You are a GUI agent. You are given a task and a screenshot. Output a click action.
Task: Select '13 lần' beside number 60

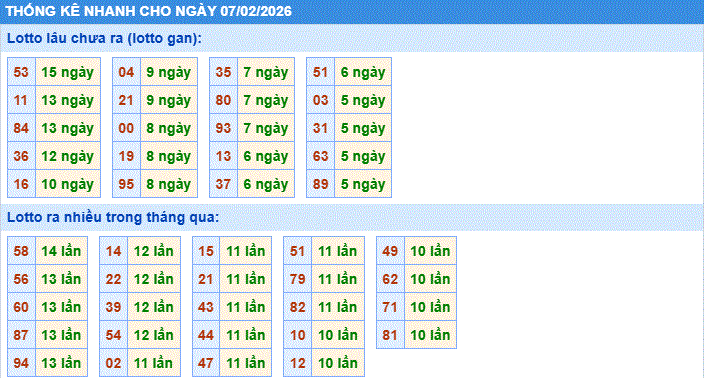(x=61, y=307)
